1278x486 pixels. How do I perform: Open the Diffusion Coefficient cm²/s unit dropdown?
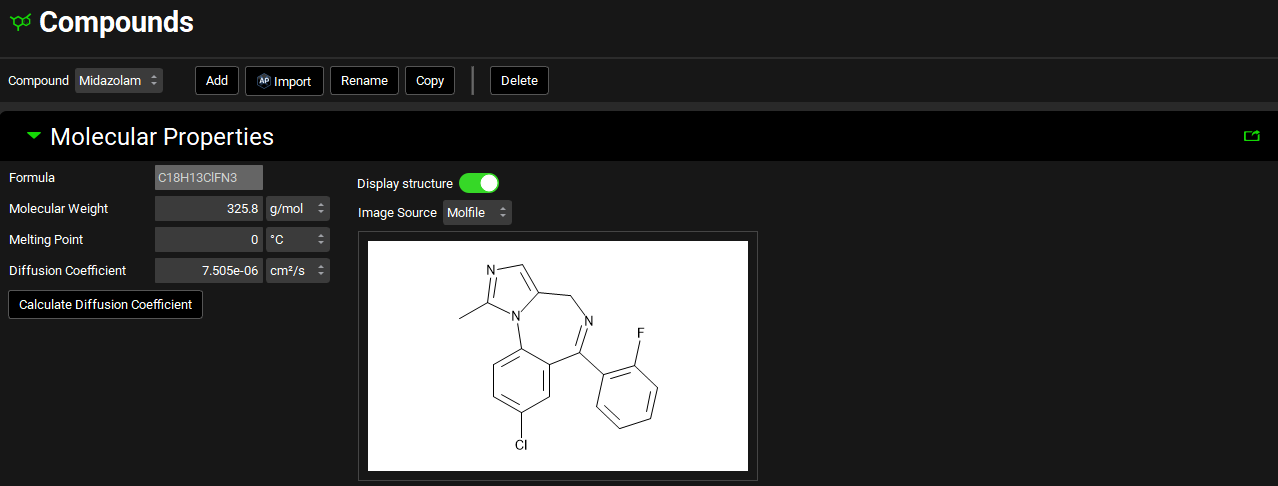pos(297,271)
